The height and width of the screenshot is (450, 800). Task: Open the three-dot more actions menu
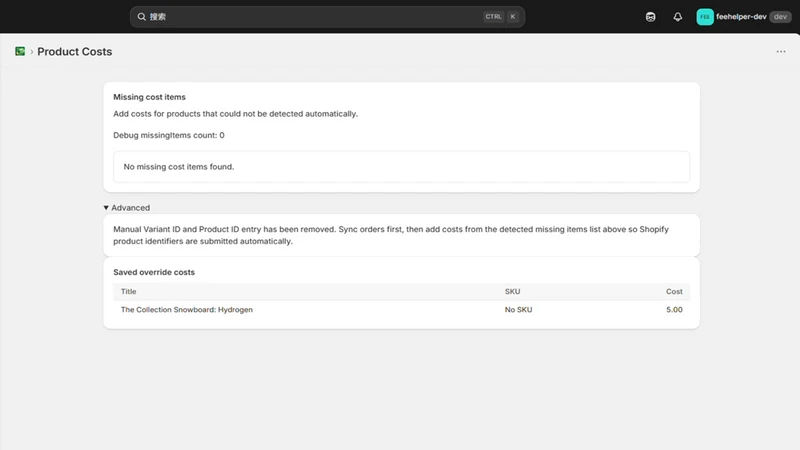tap(781, 52)
